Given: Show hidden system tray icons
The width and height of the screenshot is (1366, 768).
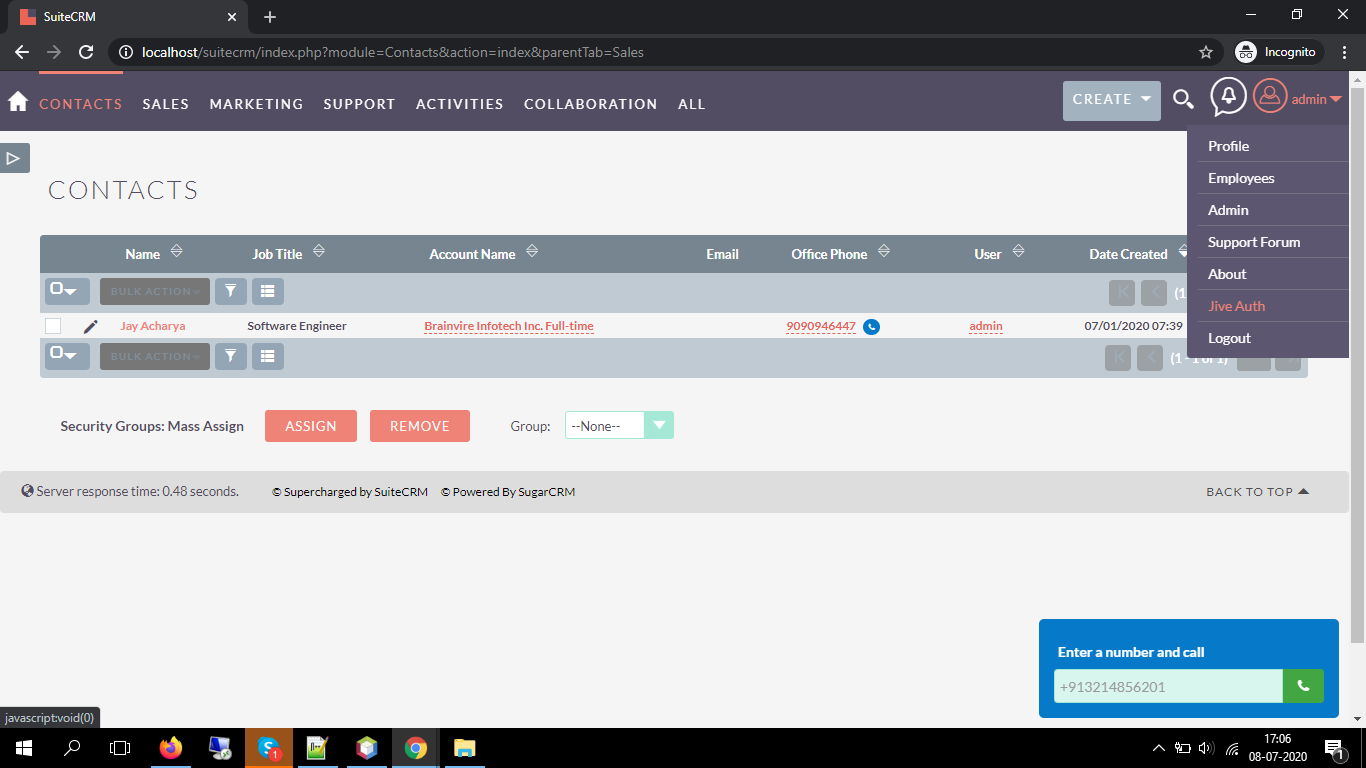Looking at the screenshot, I should pyautogui.click(x=1159, y=748).
